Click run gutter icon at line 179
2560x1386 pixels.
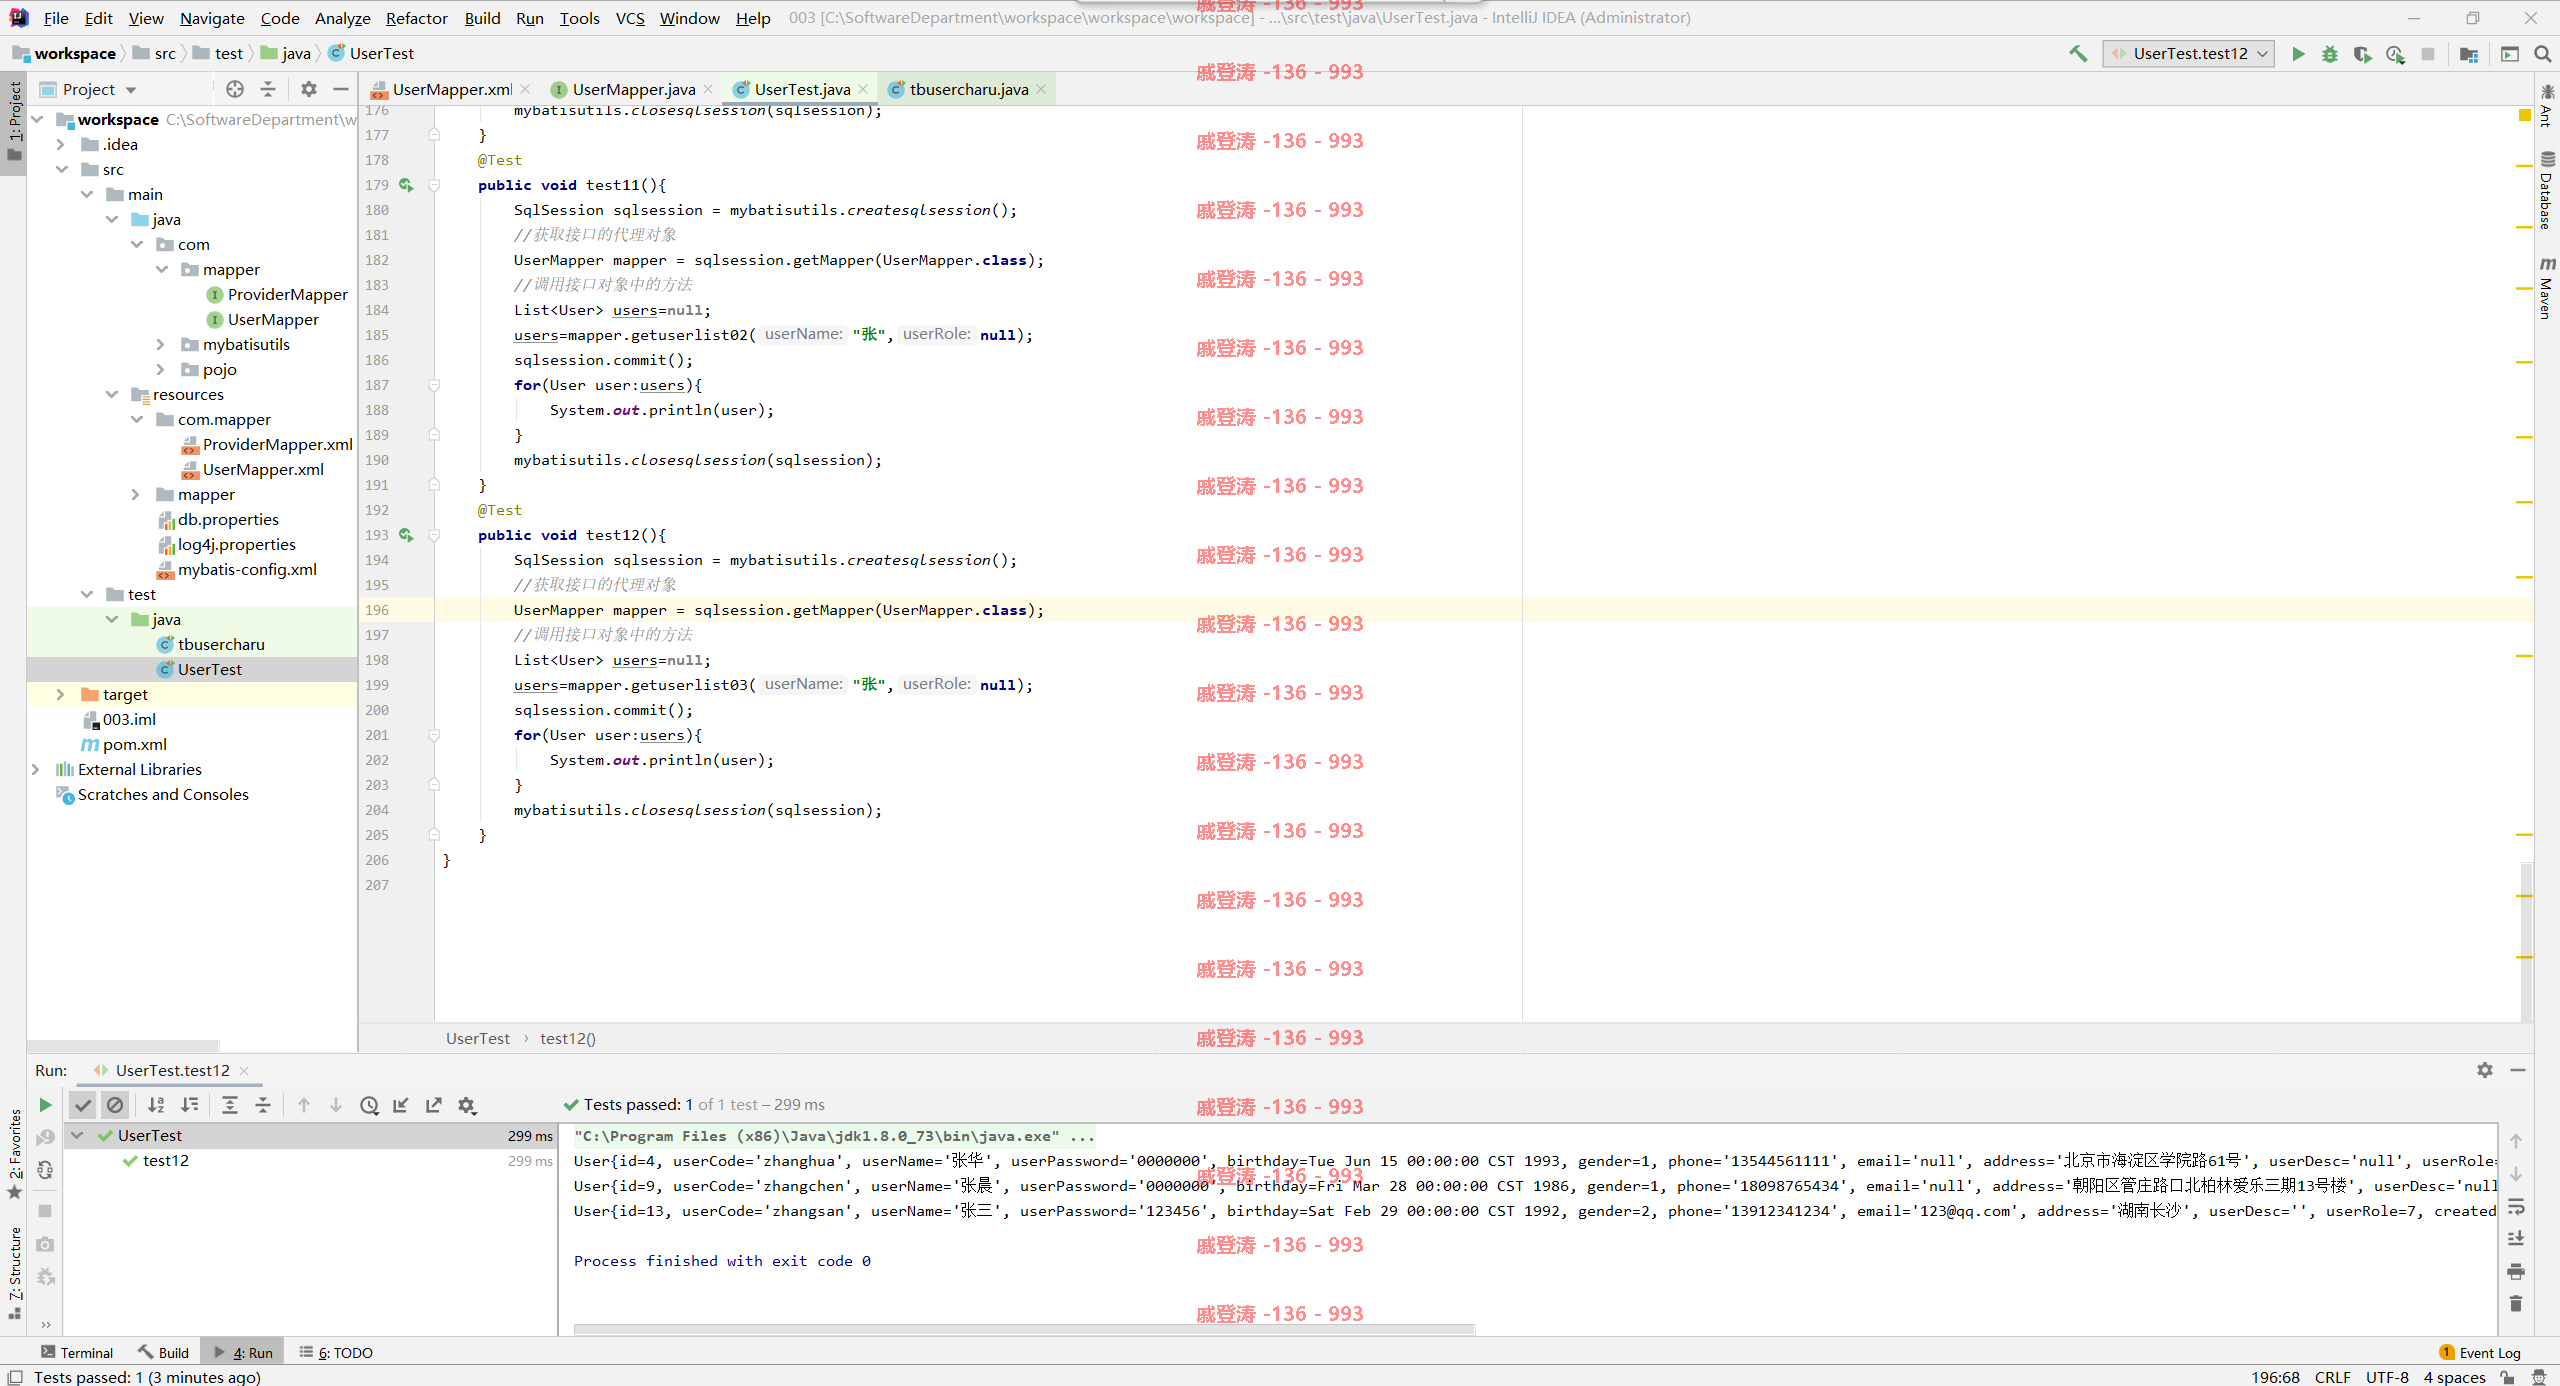406,185
